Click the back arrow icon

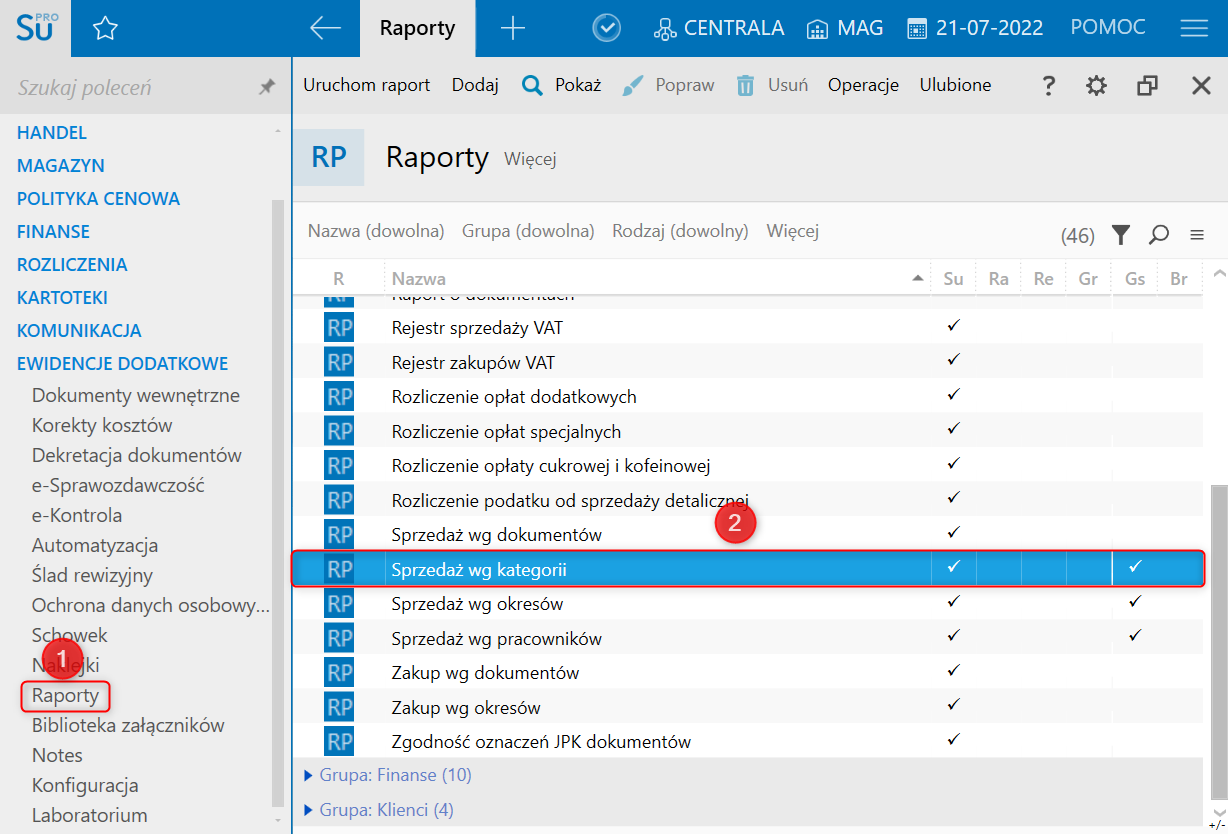tap(325, 29)
